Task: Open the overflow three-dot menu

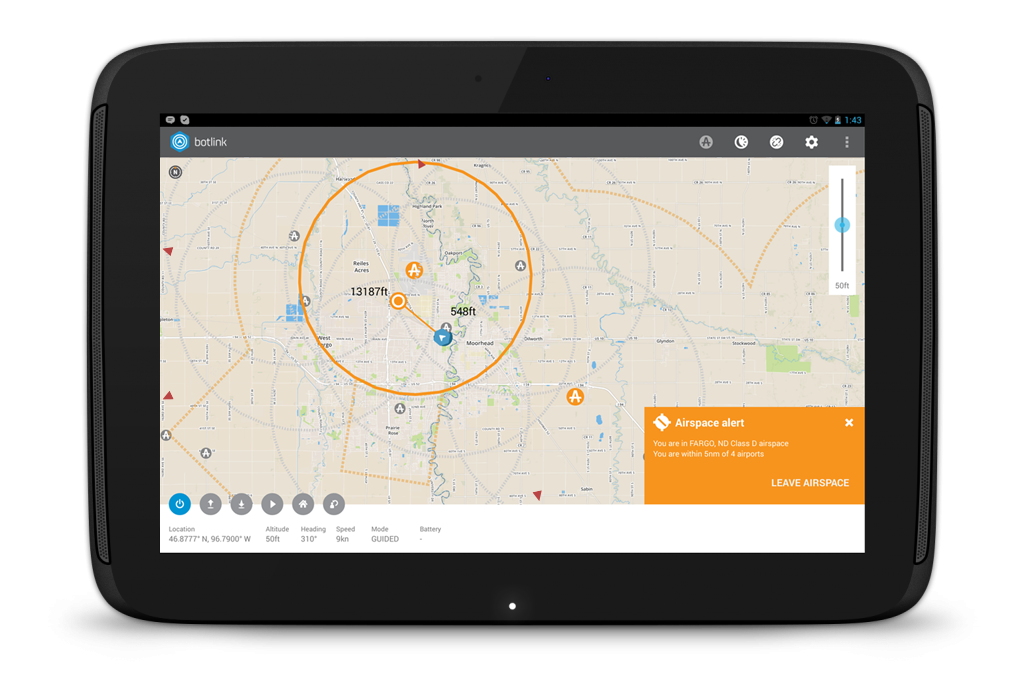Action: 847,142
